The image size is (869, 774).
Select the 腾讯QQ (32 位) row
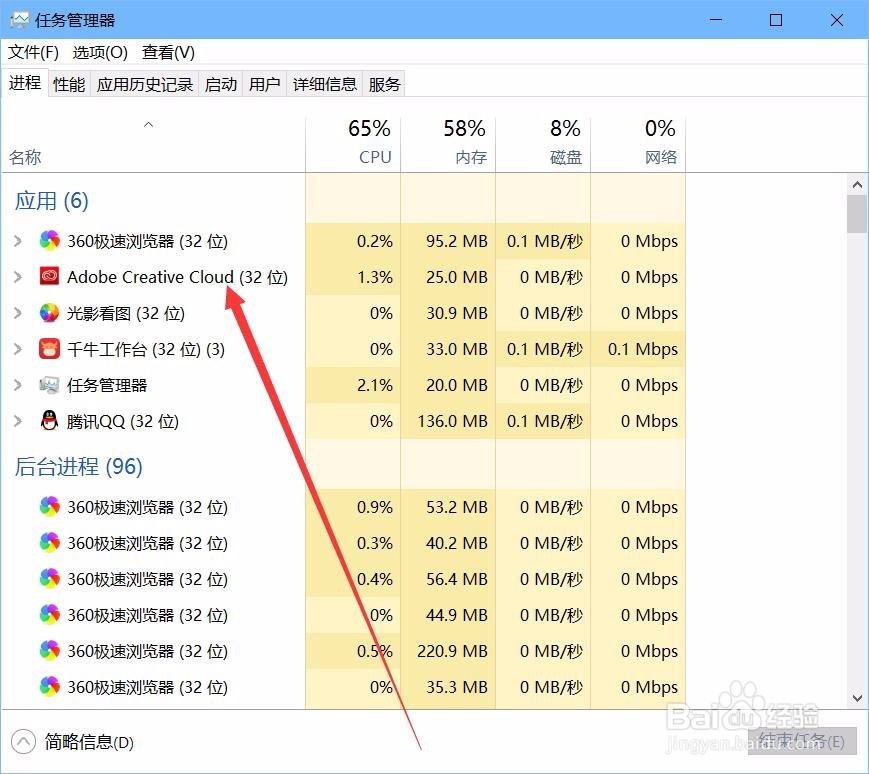(x=344, y=421)
